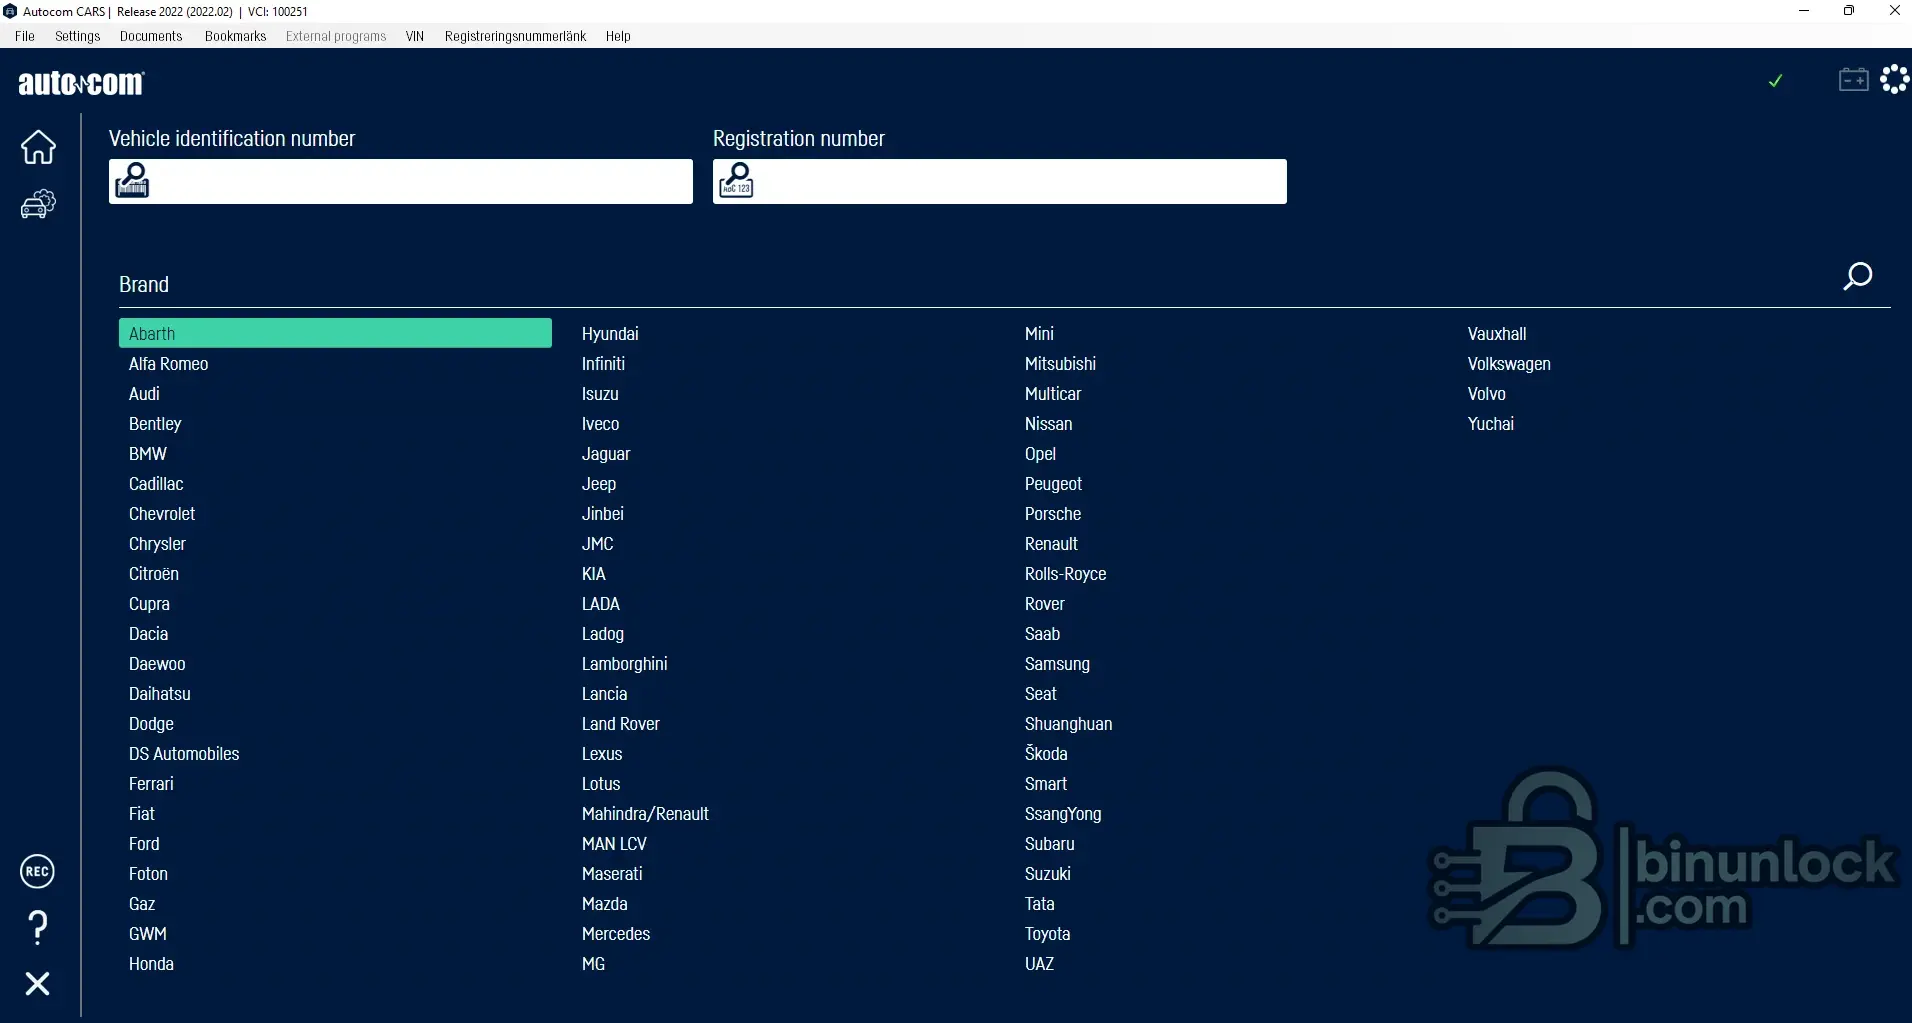Open the Documents menu
The width and height of the screenshot is (1912, 1023).
coord(151,36)
